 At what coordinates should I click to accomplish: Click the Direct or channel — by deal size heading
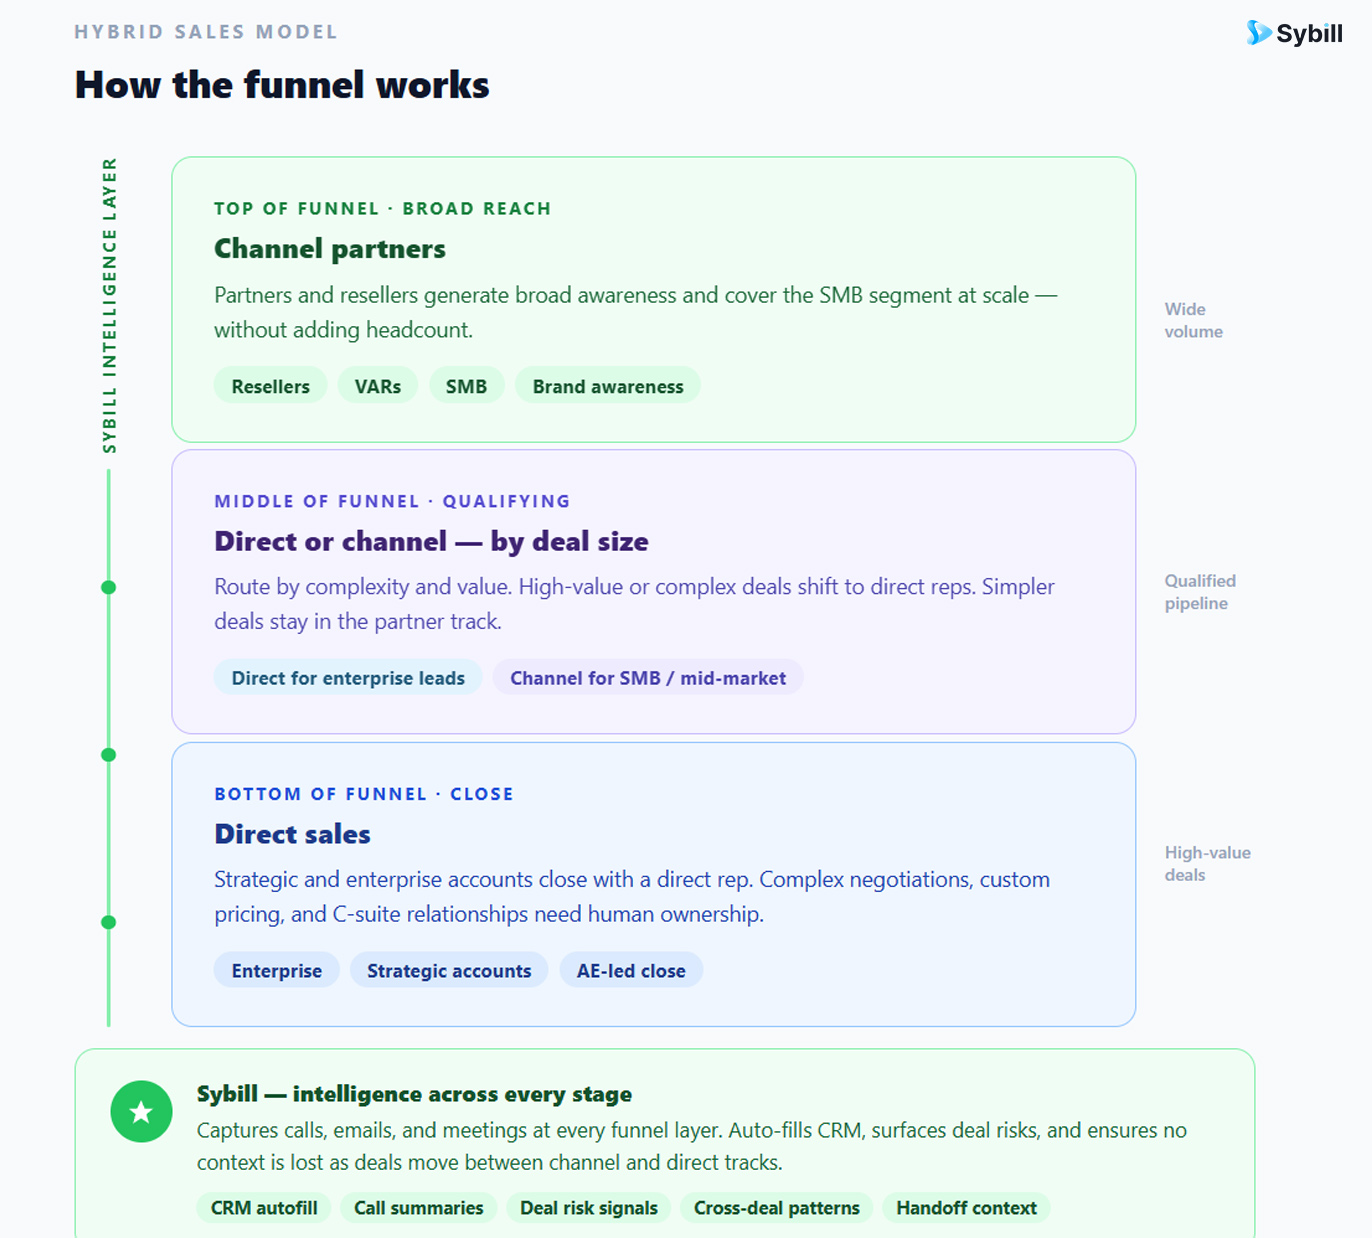tap(431, 542)
